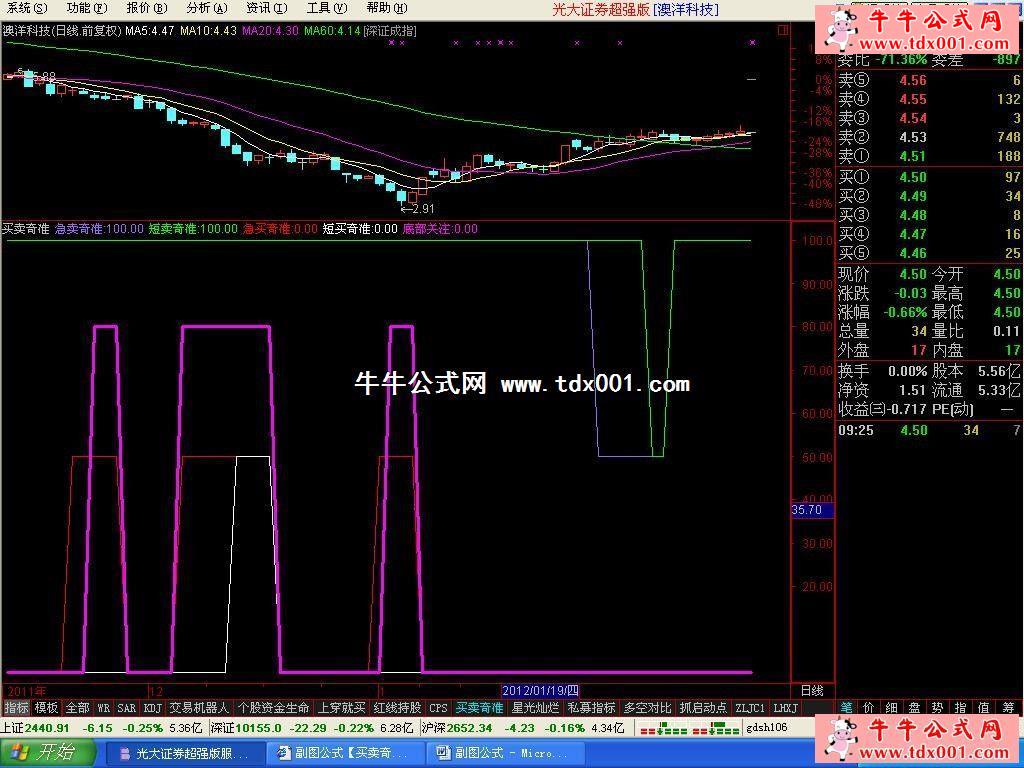Click the 2012/01/19/四 date marker on the time axis

[540, 690]
